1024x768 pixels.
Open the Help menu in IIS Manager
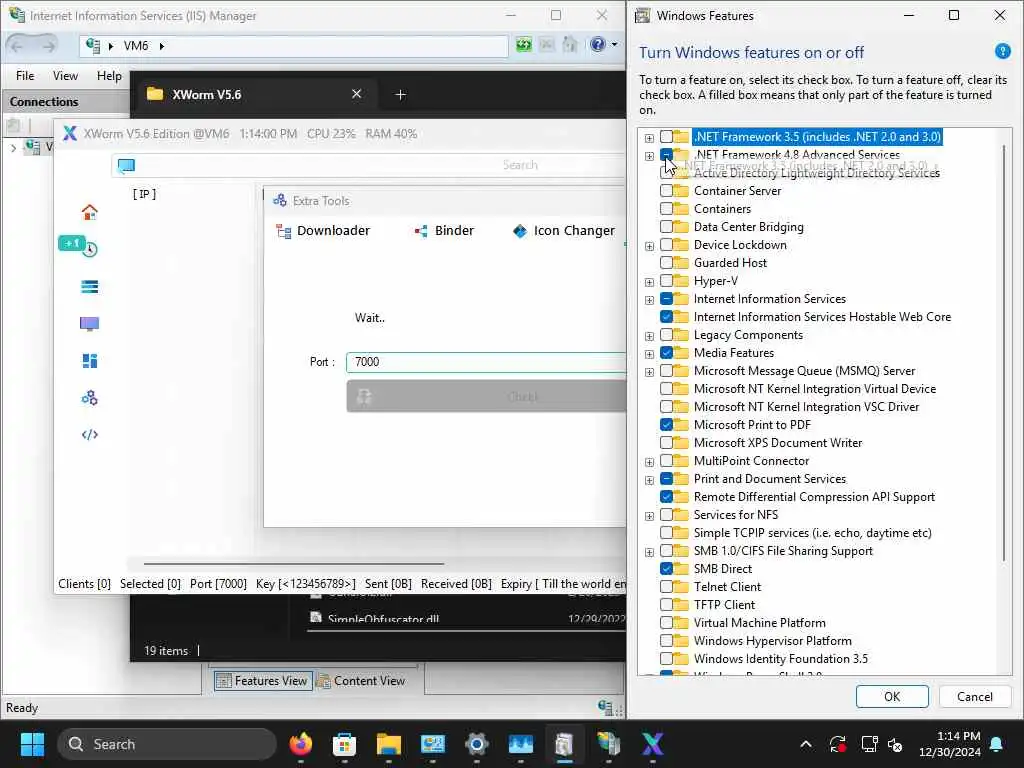pyautogui.click(x=109, y=76)
